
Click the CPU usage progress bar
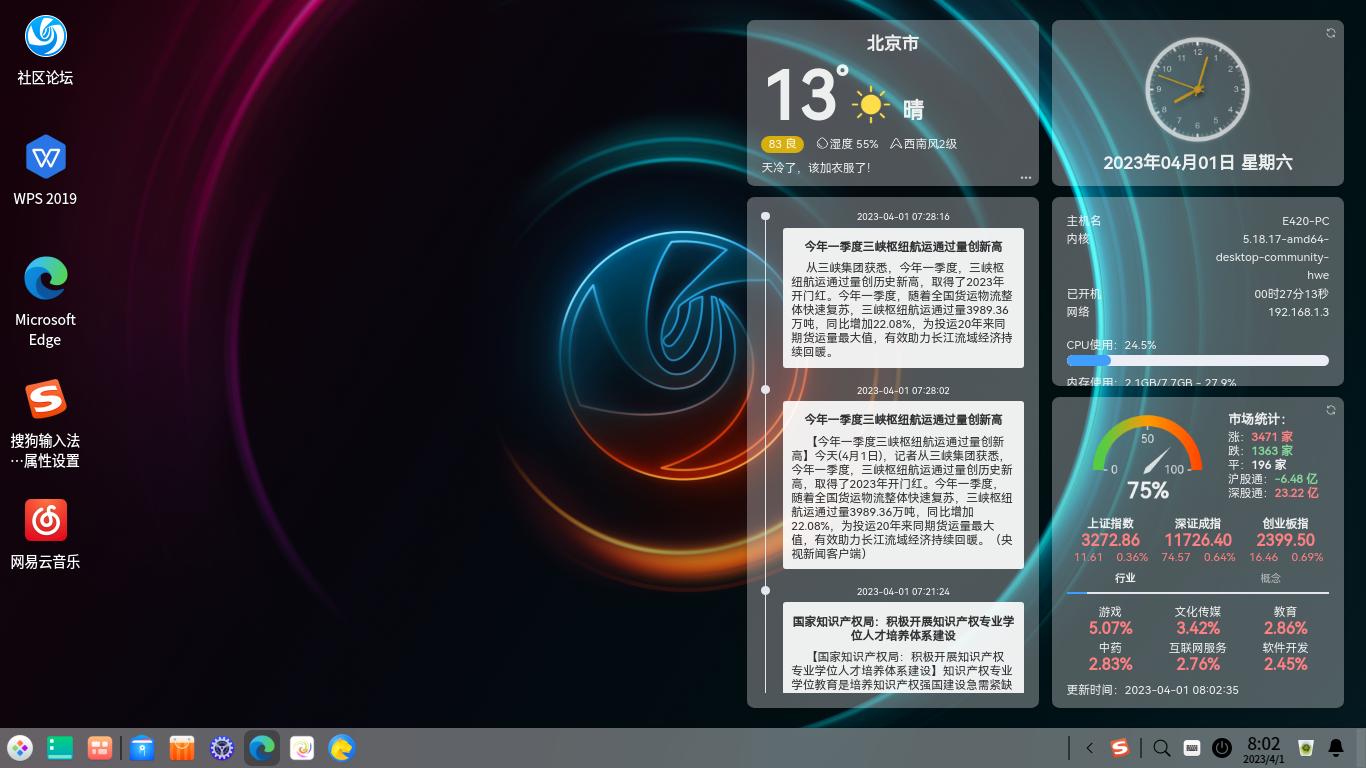[x=1197, y=361]
